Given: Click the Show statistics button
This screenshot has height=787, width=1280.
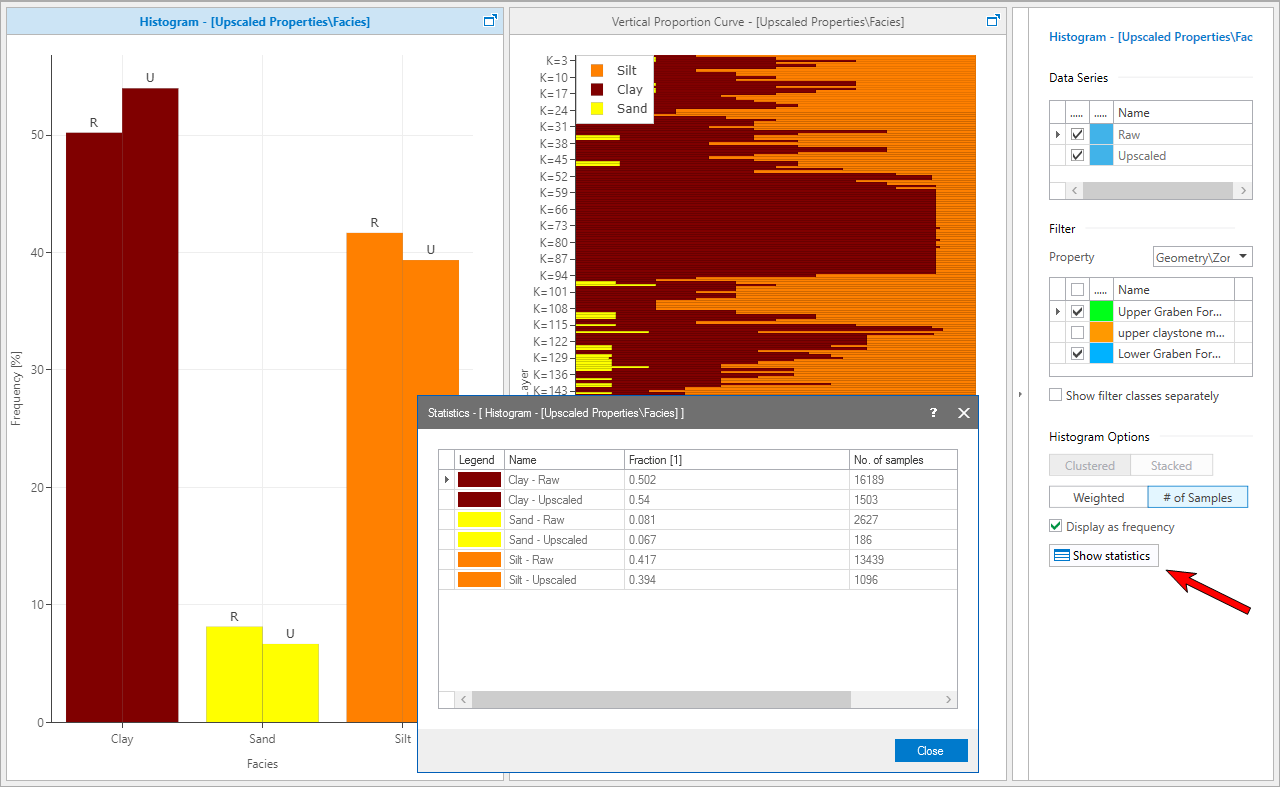Looking at the screenshot, I should 1104,556.
